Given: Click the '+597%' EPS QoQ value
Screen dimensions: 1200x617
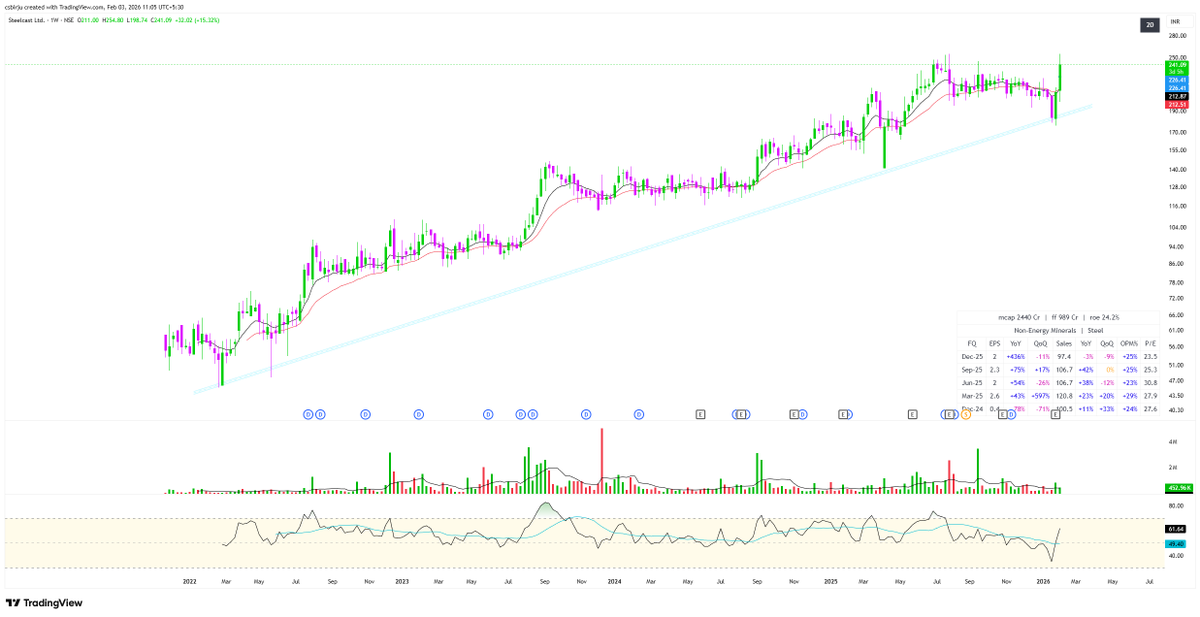Looking at the screenshot, I should click(x=1041, y=396).
